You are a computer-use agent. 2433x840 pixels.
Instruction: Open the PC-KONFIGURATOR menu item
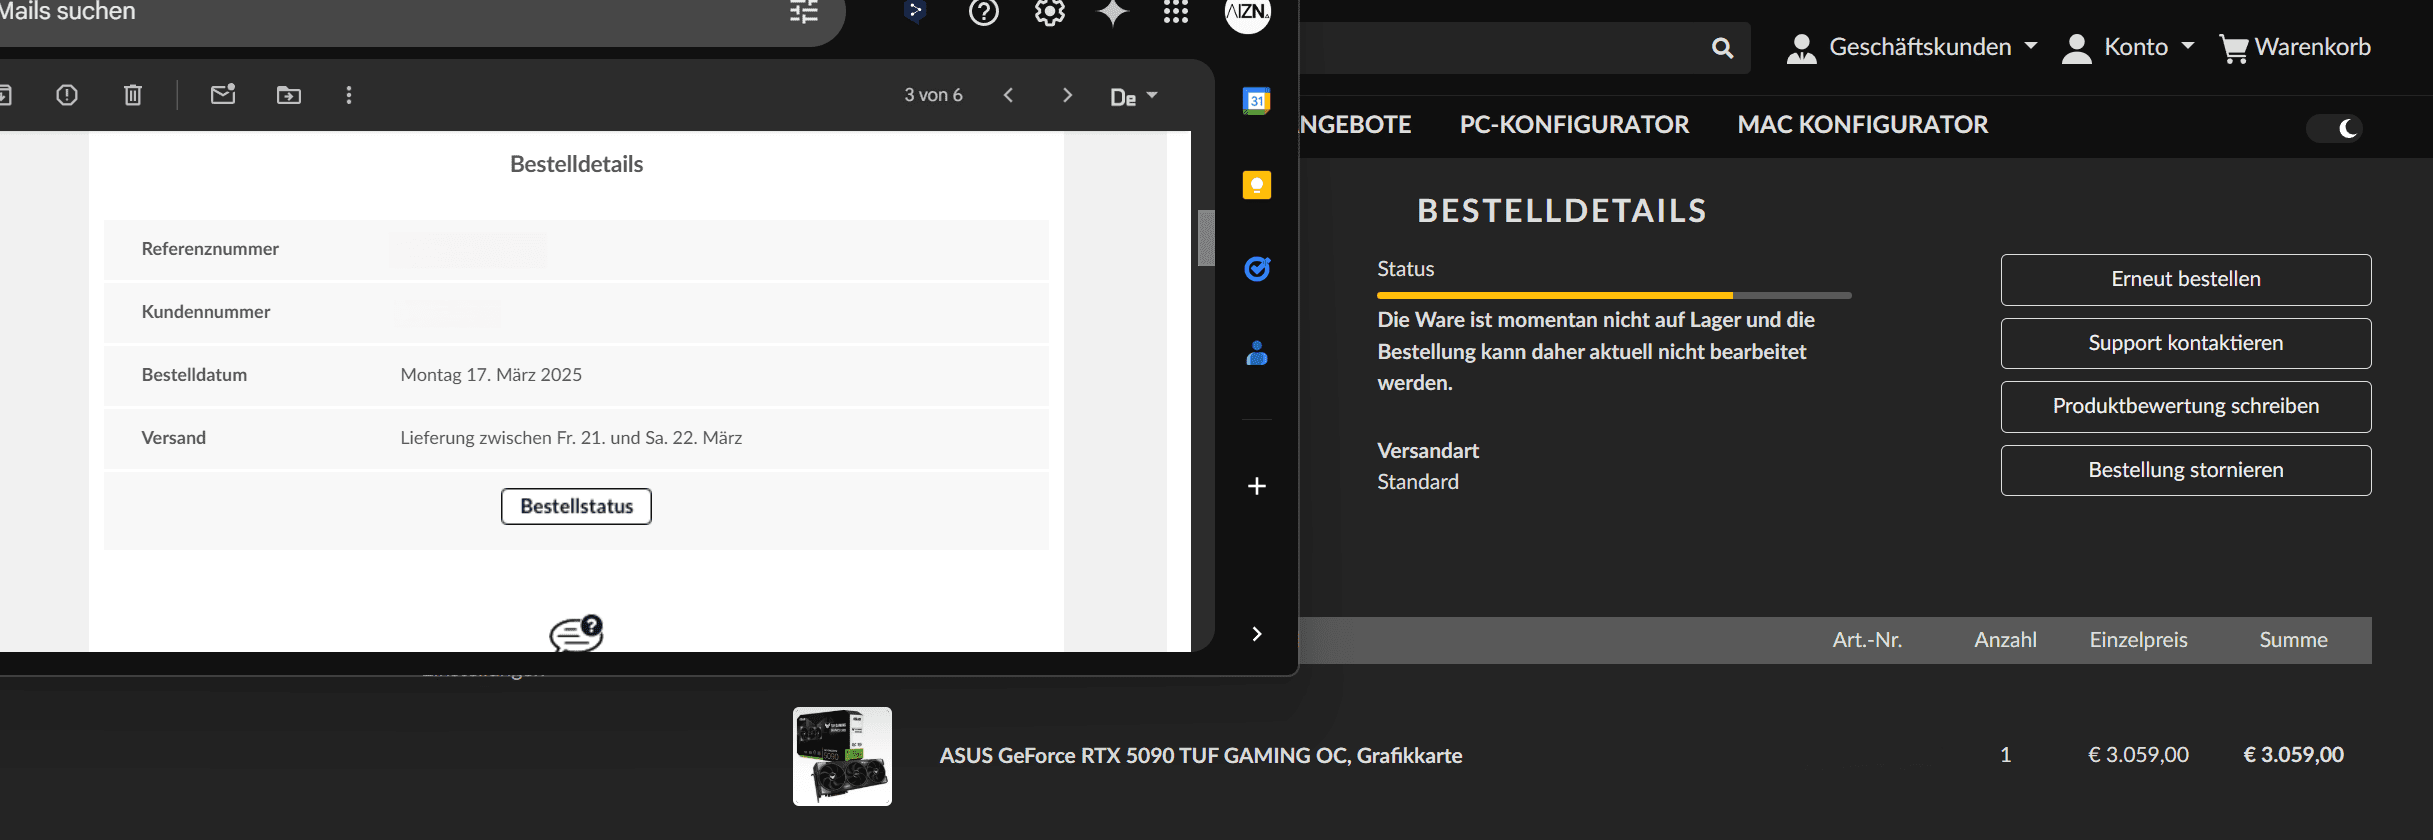(1574, 125)
